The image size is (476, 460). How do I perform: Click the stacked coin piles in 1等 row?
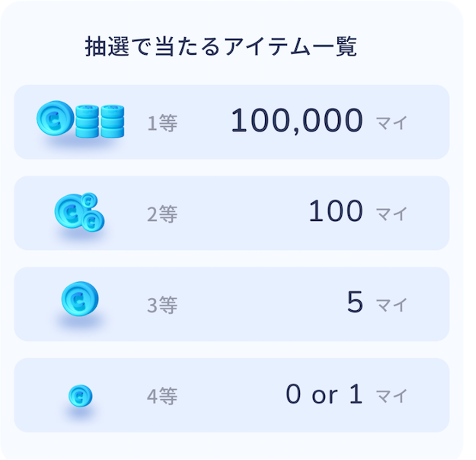tap(100, 121)
